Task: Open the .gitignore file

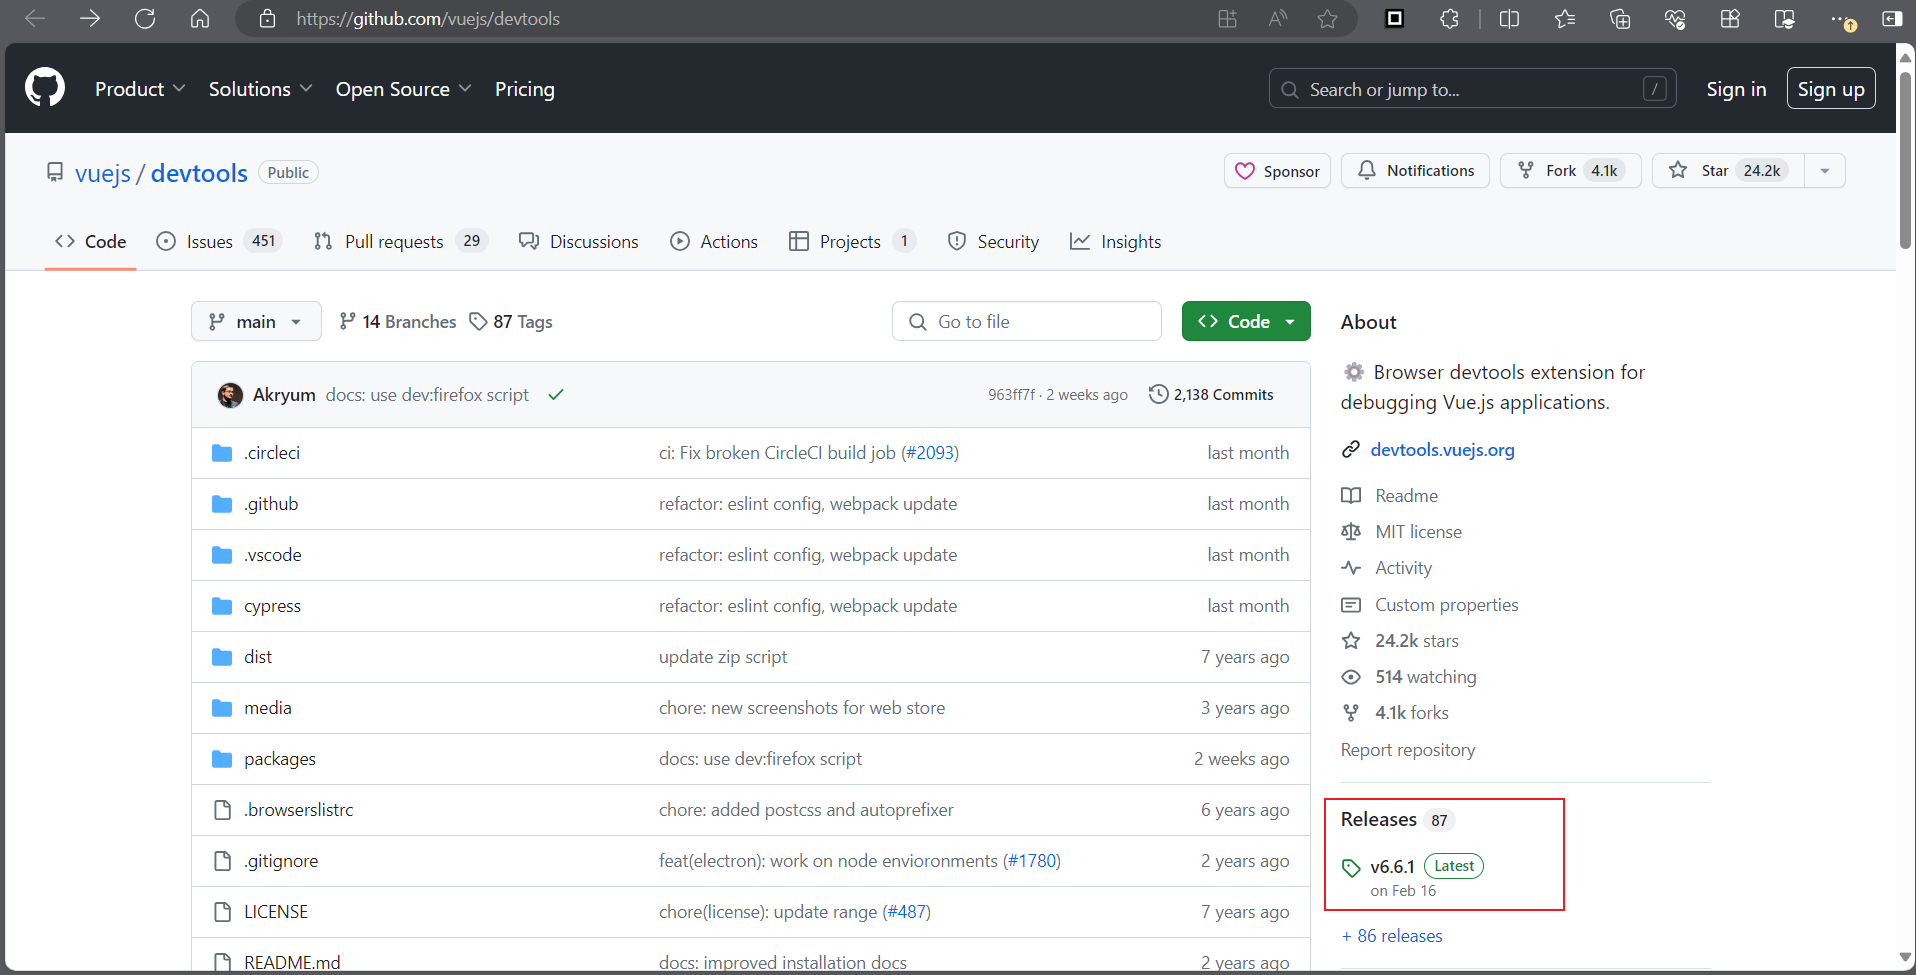Action: pos(281,861)
